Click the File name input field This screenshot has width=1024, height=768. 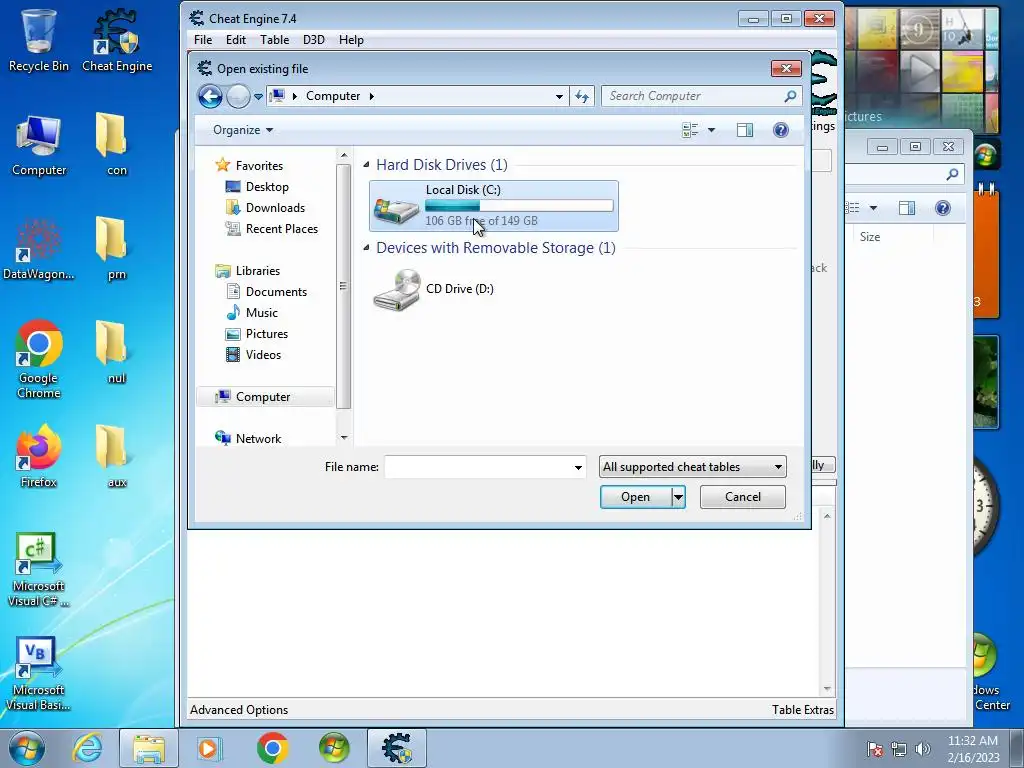[479, 467]
